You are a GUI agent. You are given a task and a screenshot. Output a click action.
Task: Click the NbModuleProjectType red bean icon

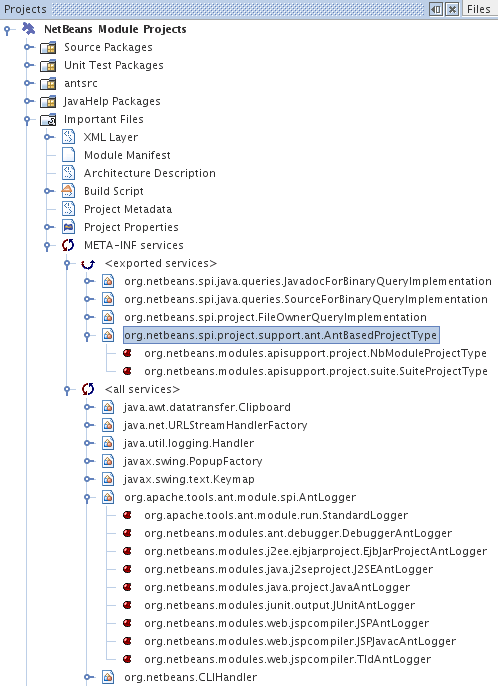tap(127, 353)
